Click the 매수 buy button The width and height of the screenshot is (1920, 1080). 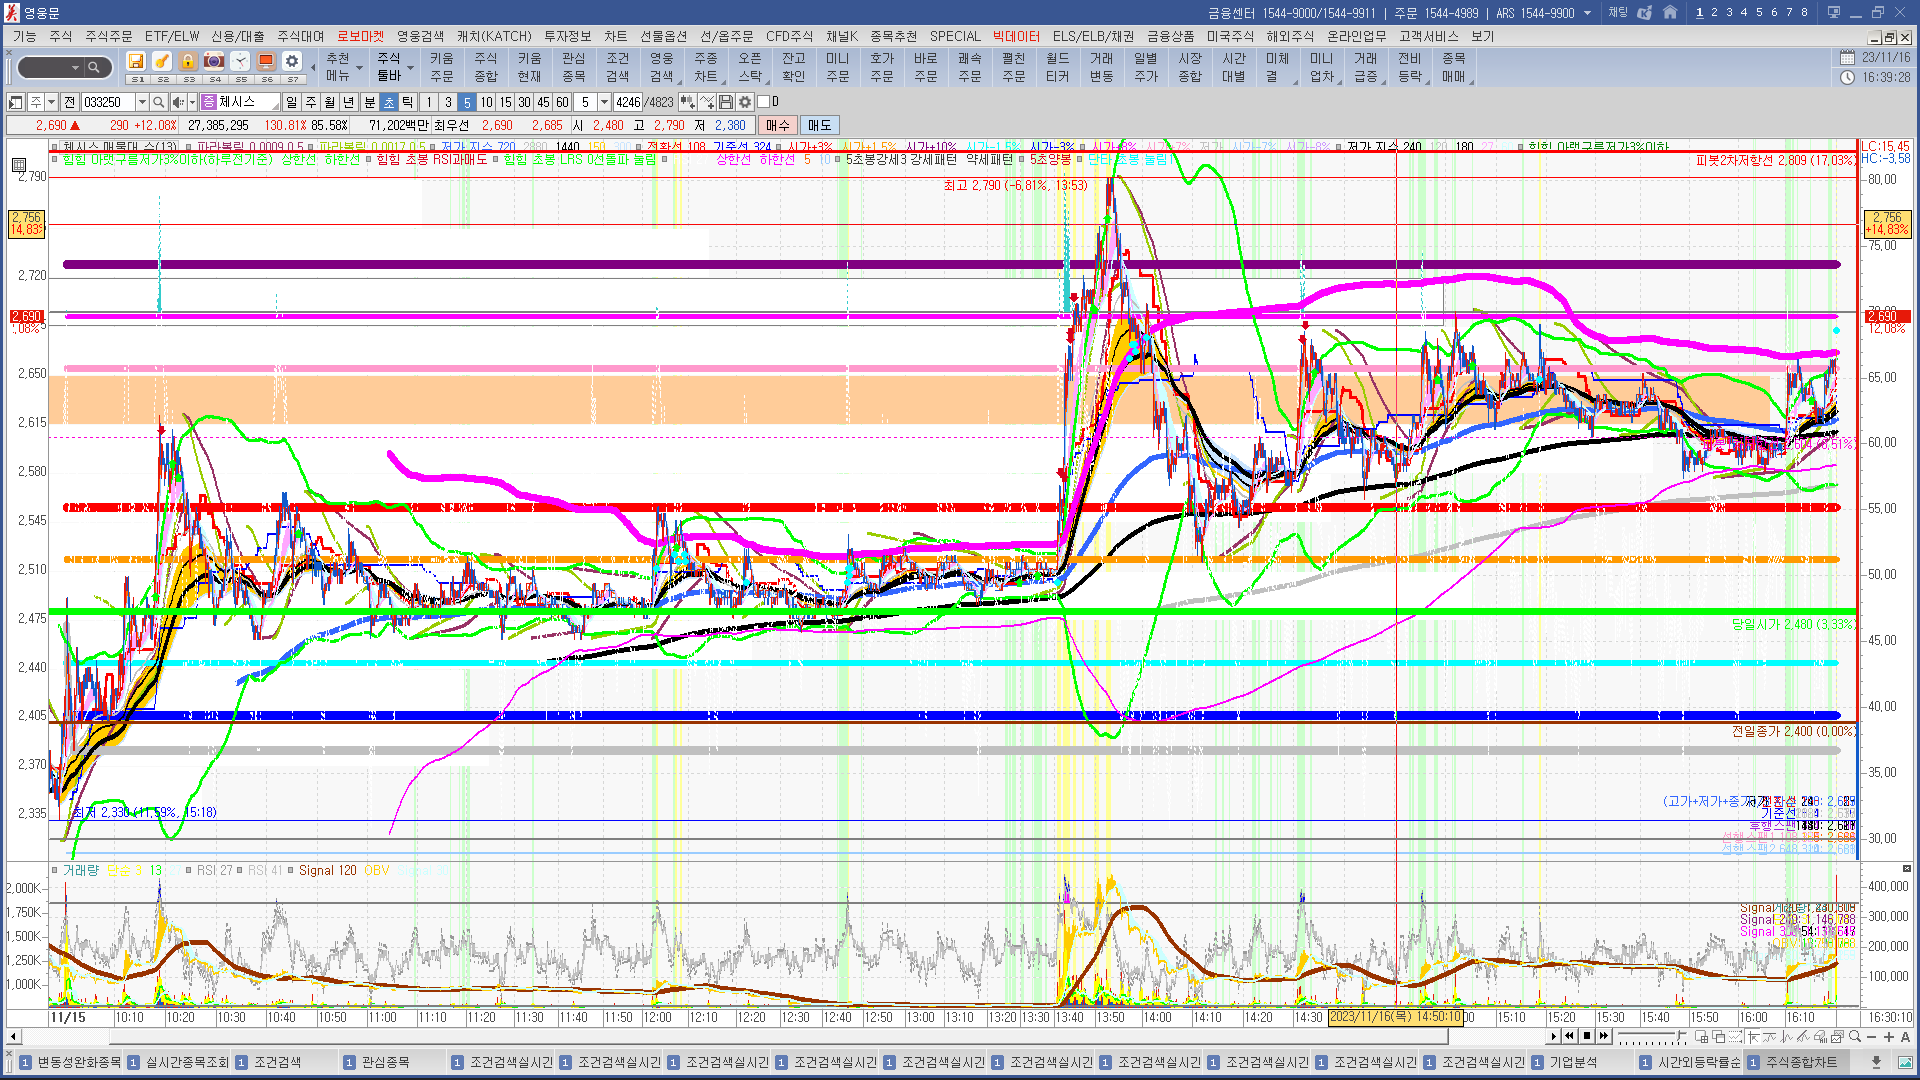(x=778, y=125)
